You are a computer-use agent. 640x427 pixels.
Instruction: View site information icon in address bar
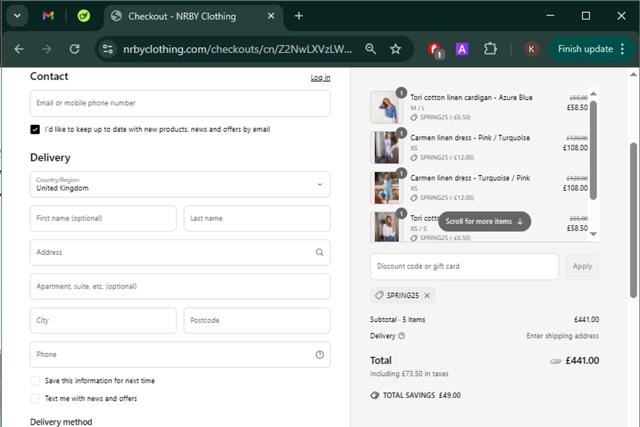tap(108, 49)
